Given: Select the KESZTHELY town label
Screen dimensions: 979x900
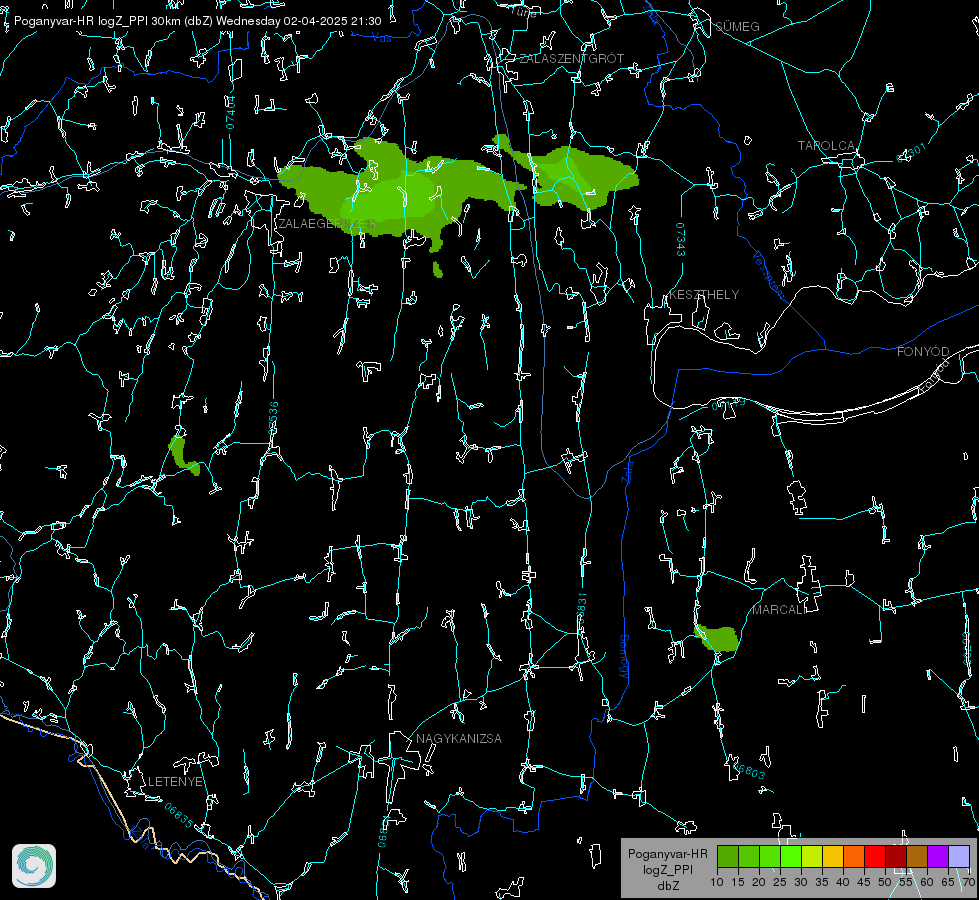Looking at the screenshot, I should 704,294.
